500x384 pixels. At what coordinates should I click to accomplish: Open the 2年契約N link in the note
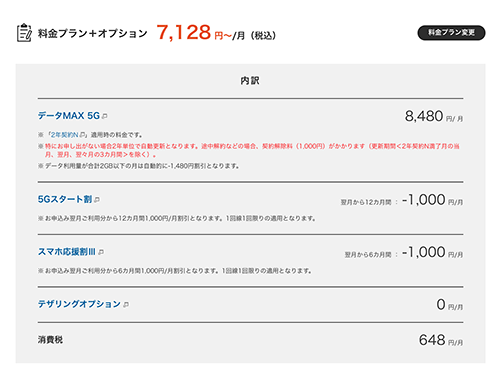[x=64, y=135]
